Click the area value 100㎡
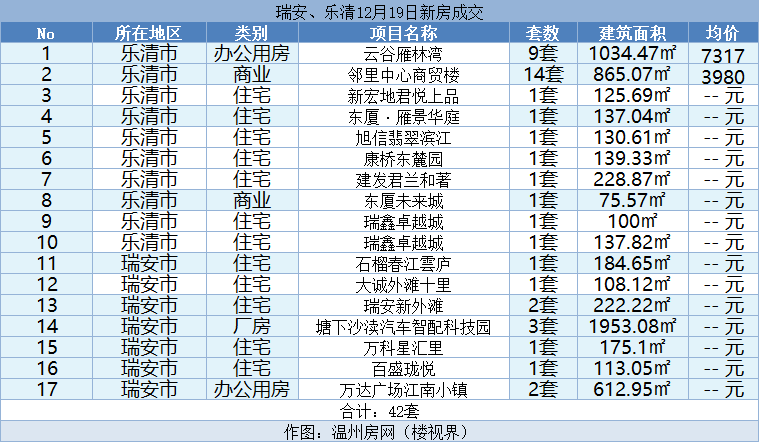Image resolution: width=759 pixels, height=442 pixels. tap(632, 221)
